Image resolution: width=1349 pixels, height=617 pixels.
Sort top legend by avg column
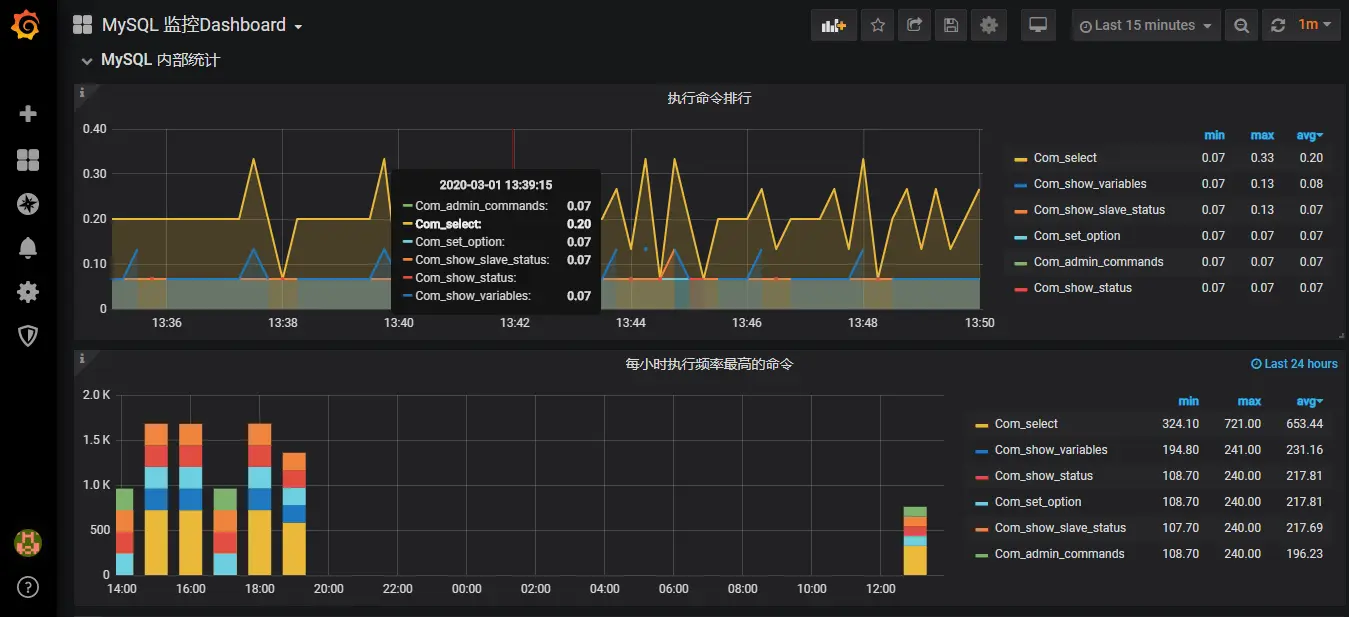point(1311,135)
